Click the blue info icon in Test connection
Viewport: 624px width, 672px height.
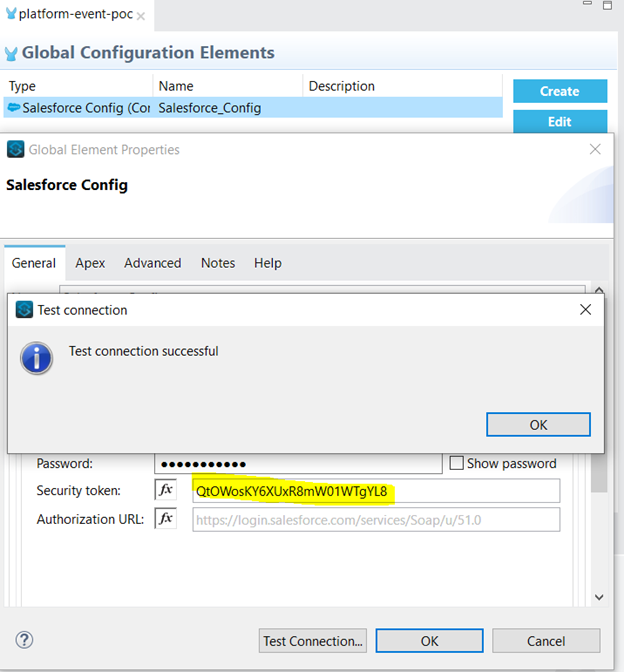click(36, 358)
